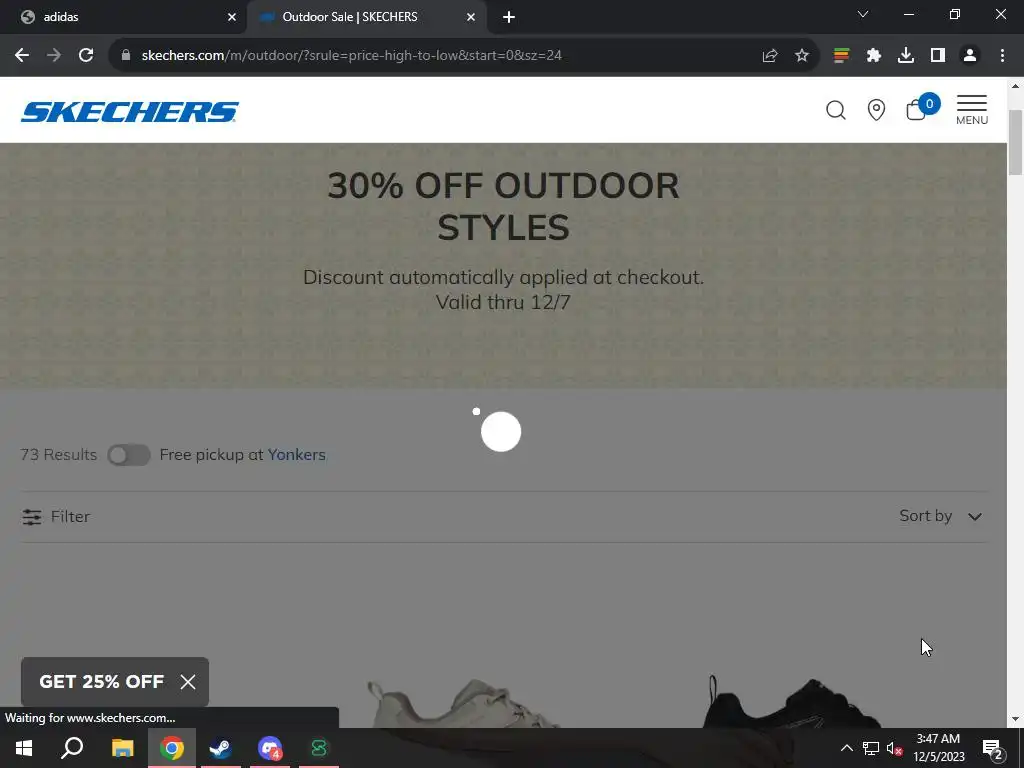The width and height of the screenshot is (1024, 768).
Task: Open the store locator pin icon
Action: click(876, 110)
